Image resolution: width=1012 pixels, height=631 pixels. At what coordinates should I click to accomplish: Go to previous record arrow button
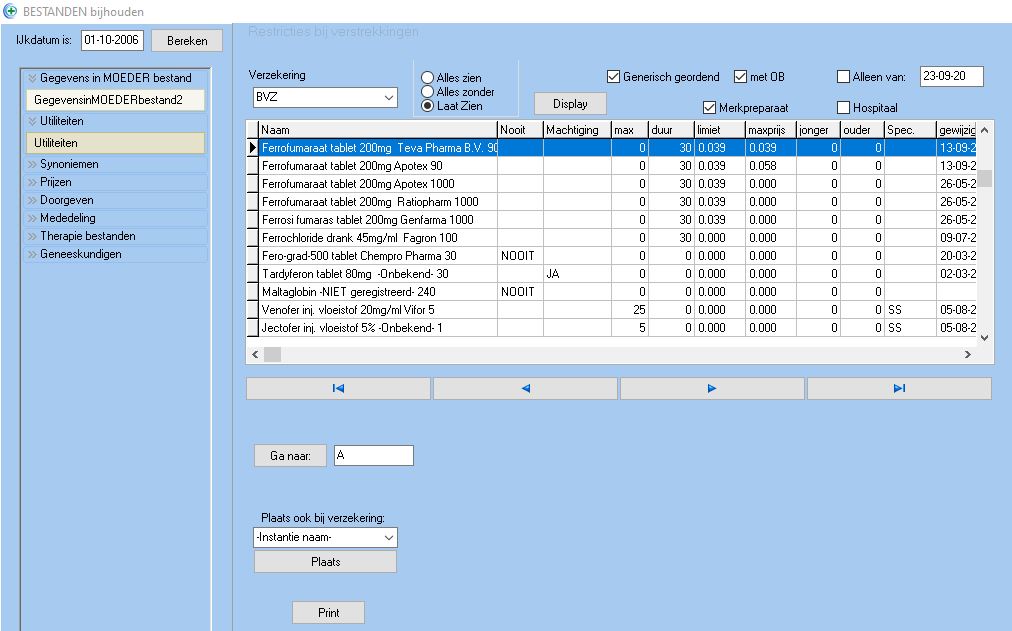525,388
